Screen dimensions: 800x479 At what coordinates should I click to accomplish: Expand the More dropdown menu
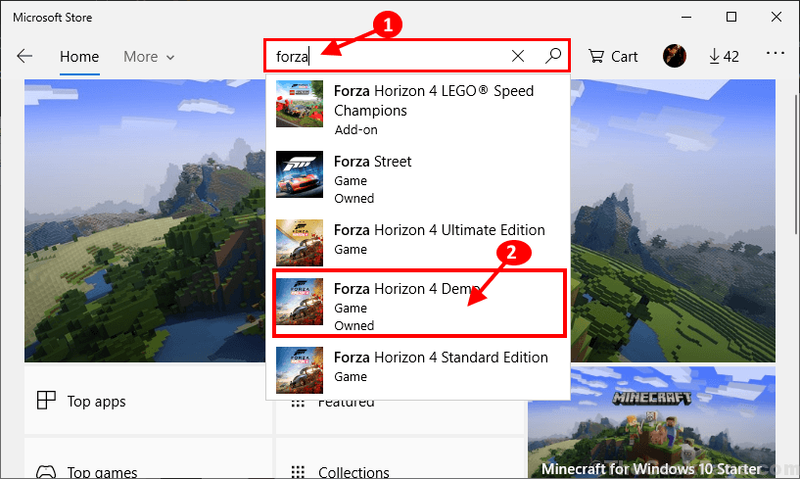tap(148, 57)
